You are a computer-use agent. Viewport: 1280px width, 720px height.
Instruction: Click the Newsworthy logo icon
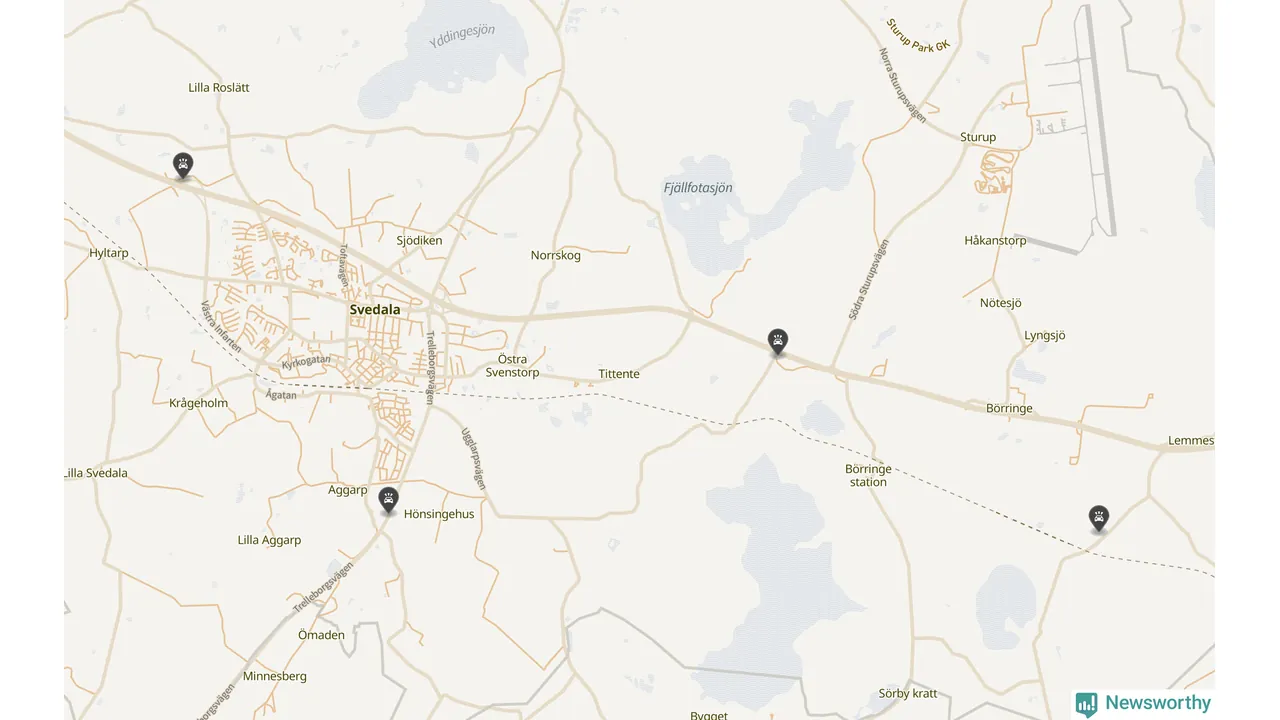point(1086,704)
